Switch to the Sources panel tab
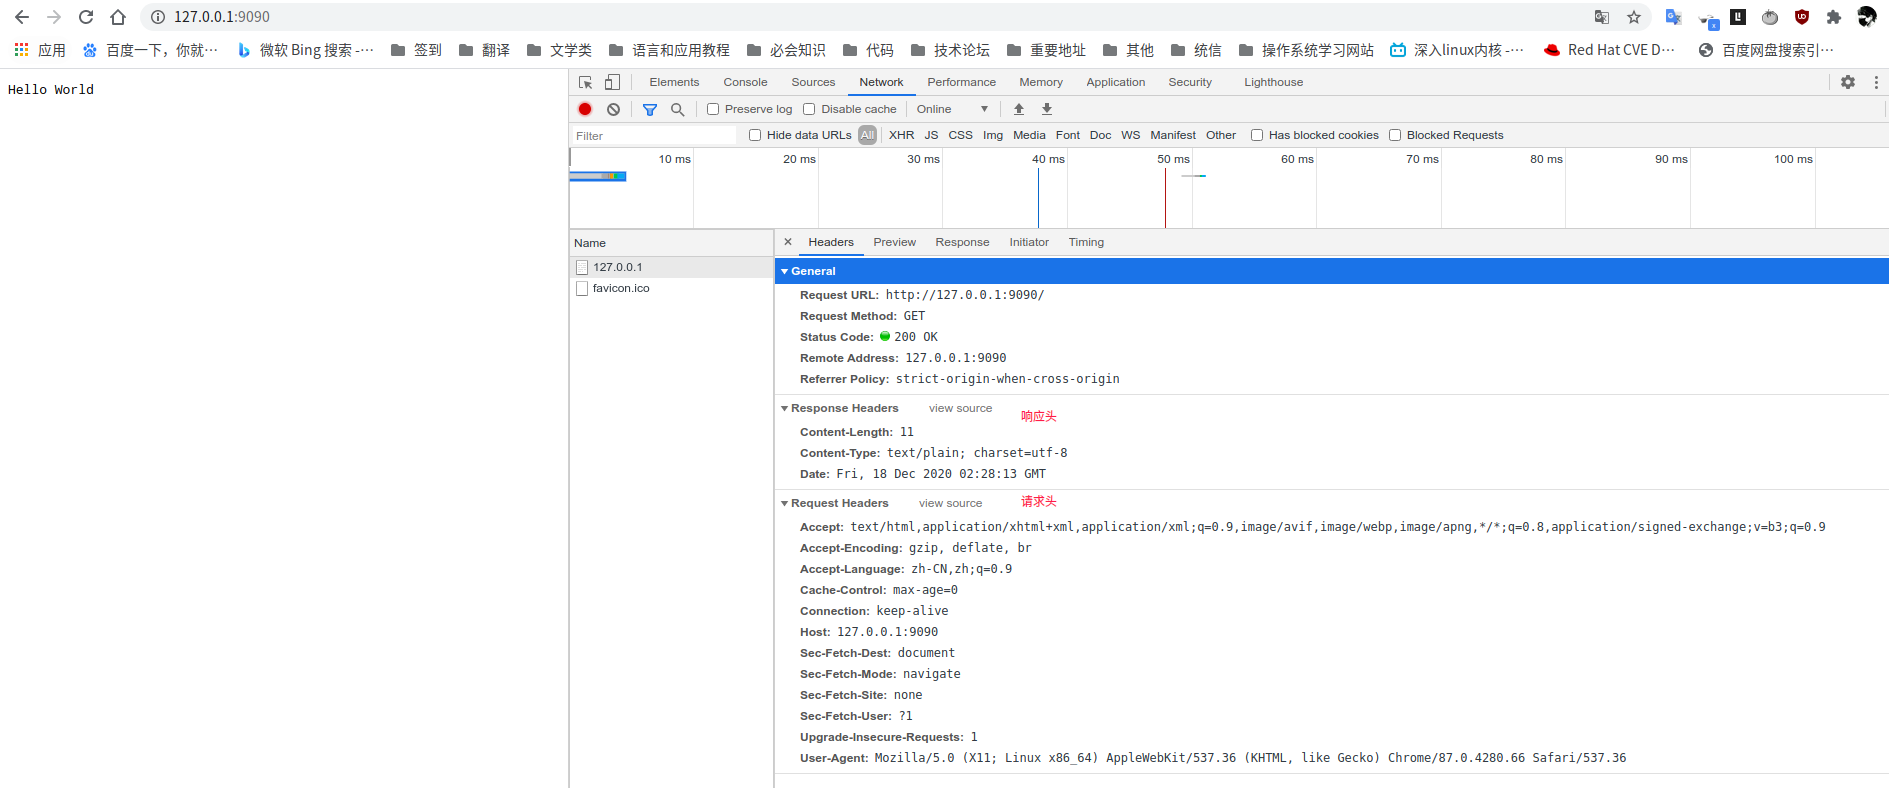This screenshot has width=1889, height=788. click(813, 82)
